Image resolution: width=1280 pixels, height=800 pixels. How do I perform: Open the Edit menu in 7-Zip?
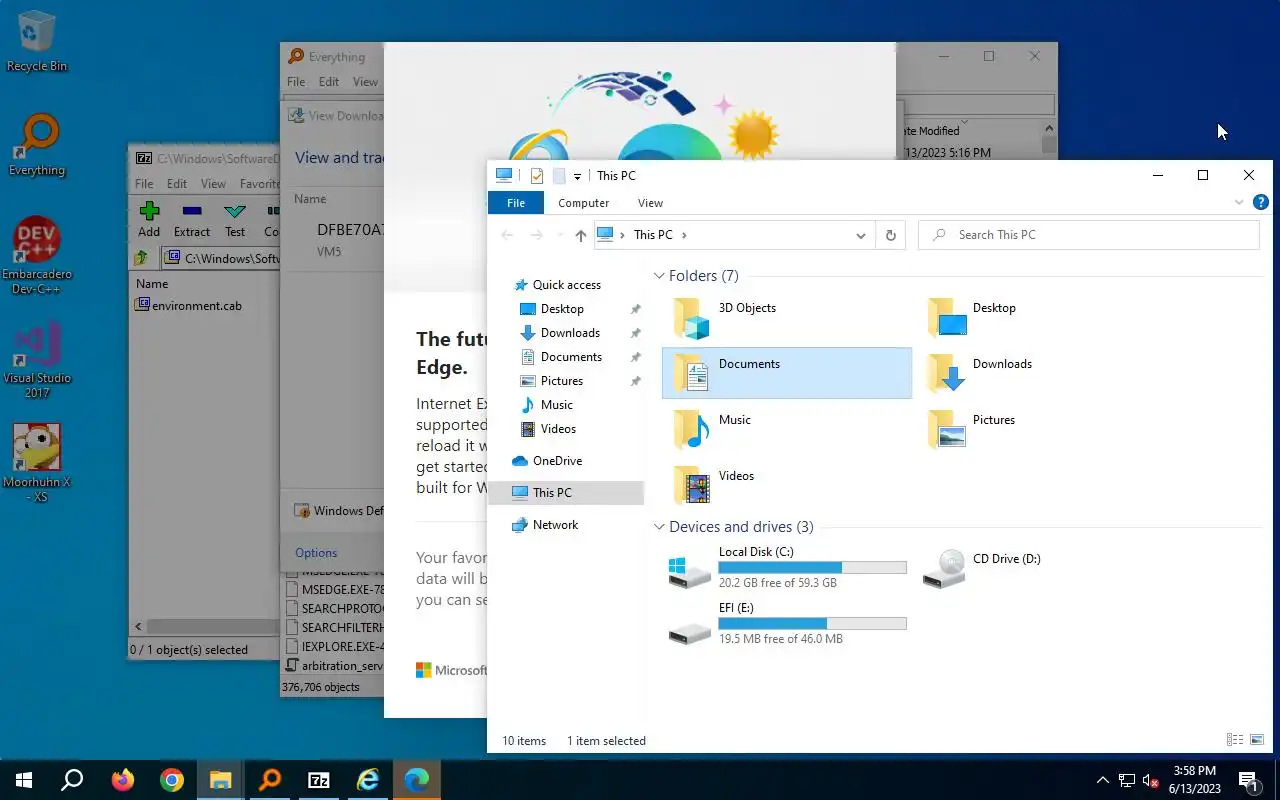tap(177, 184)
